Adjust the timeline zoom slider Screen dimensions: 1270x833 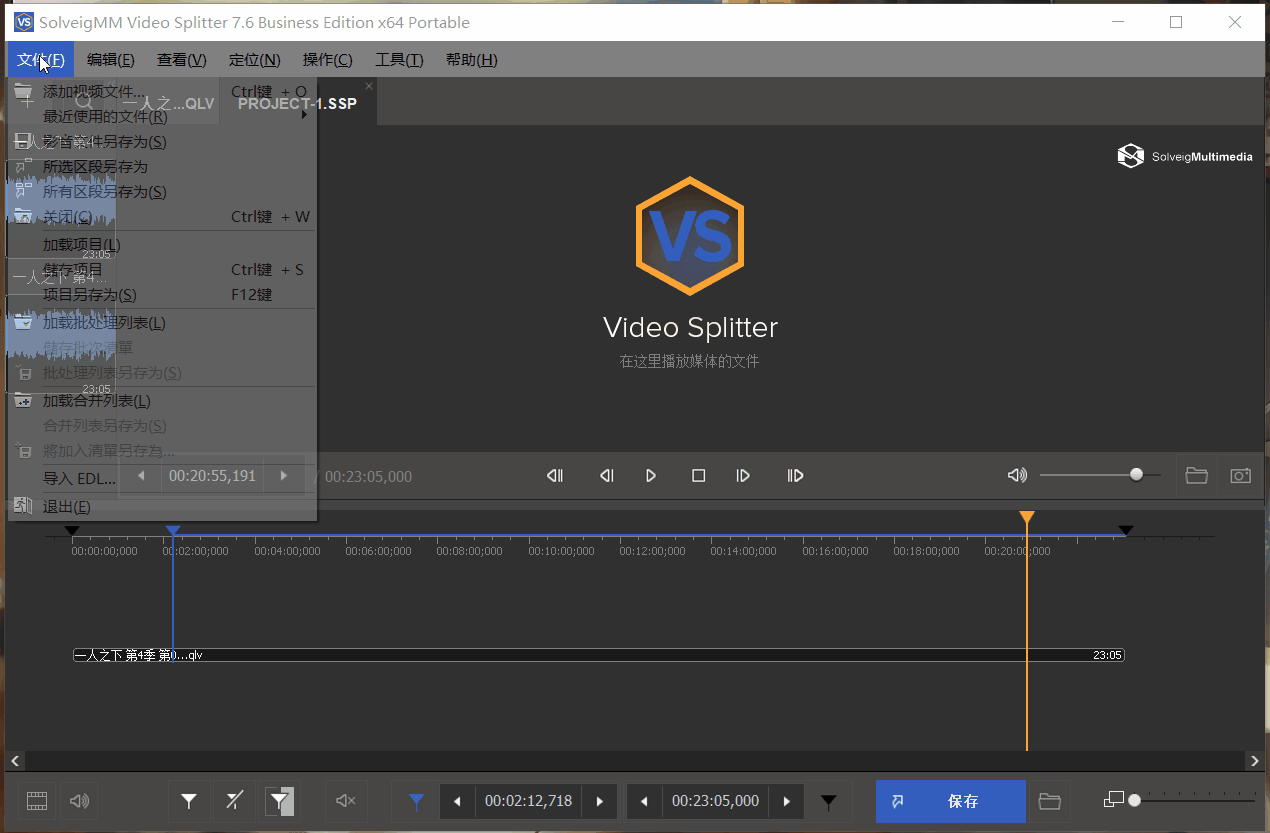coord(1192,800)
